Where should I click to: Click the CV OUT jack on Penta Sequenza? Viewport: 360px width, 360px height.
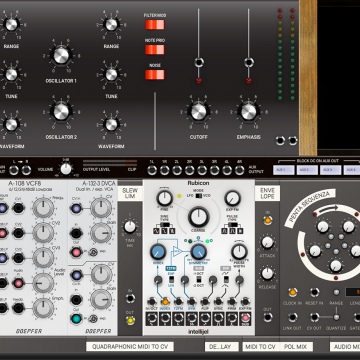pyautogui.click(x=314, y=317)
